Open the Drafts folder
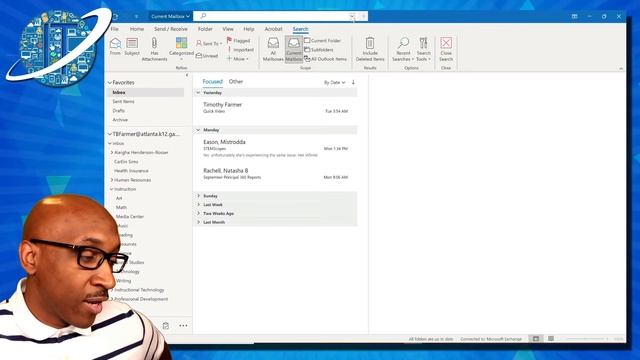 coord(118,111)
